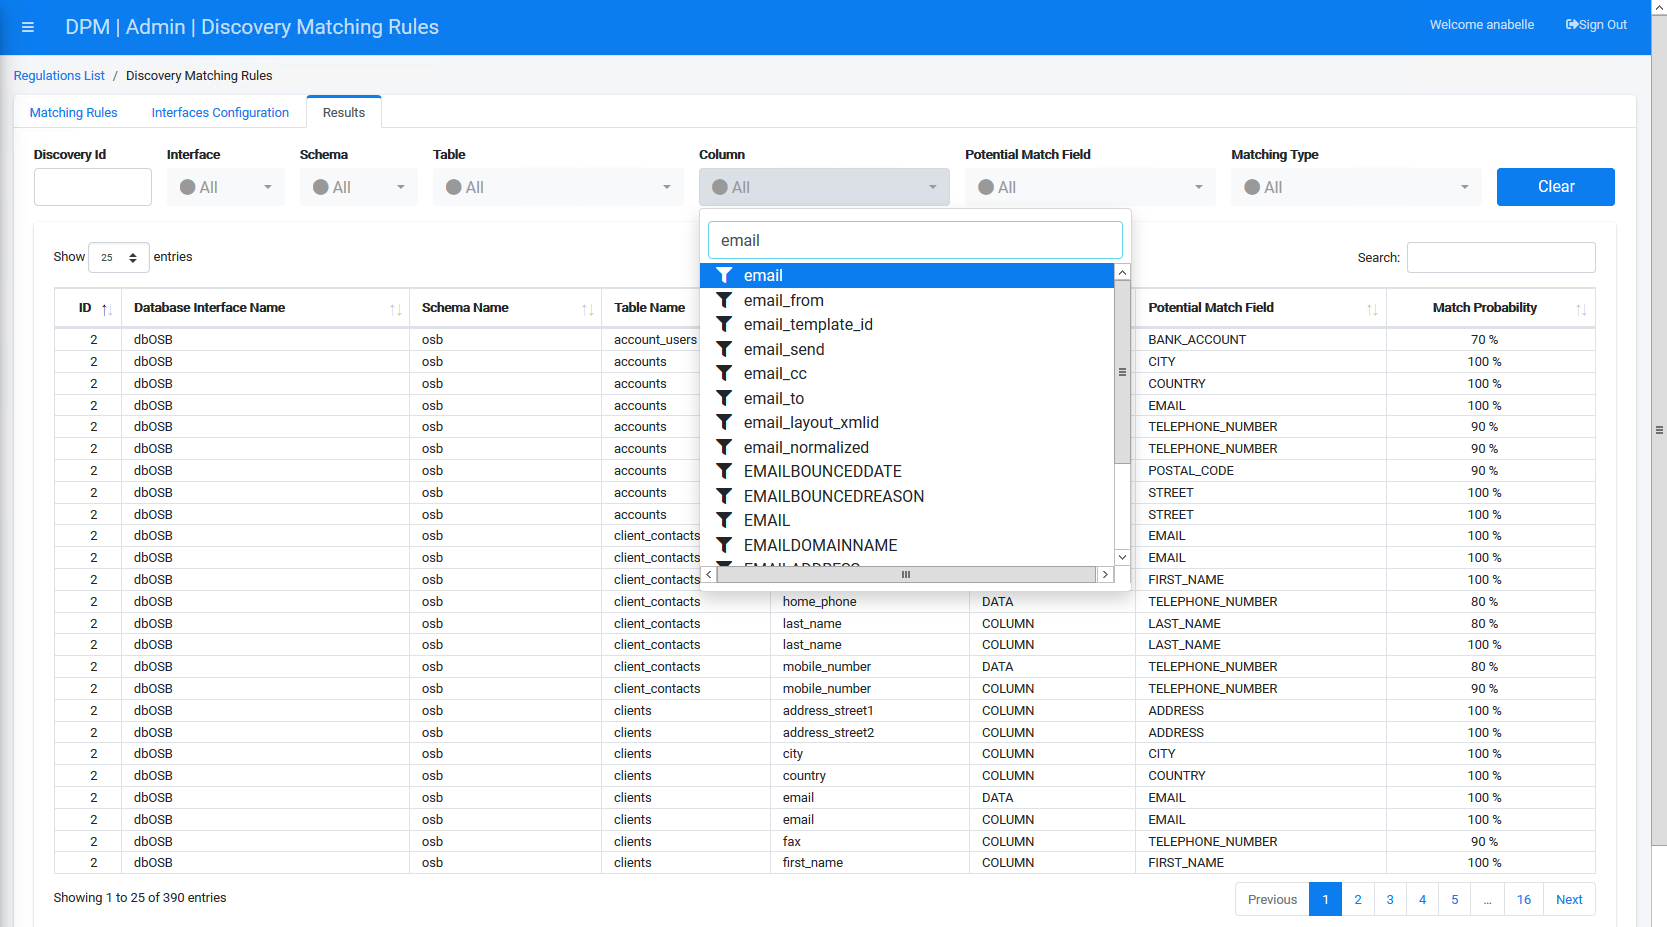Go to Regulations List breadcrumb
Image resolution: width=1667 pixels, height=927 pixels.
[59, 76]
